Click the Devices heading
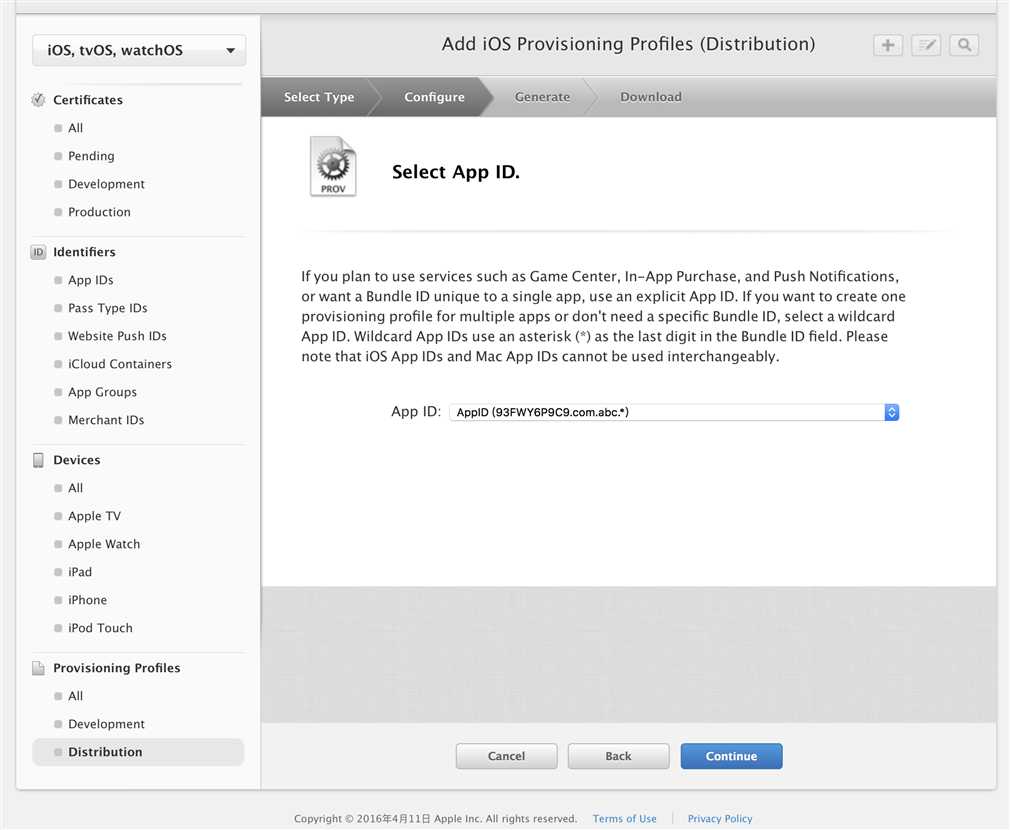Screen dimensions: 1010x830 [77, 460]
